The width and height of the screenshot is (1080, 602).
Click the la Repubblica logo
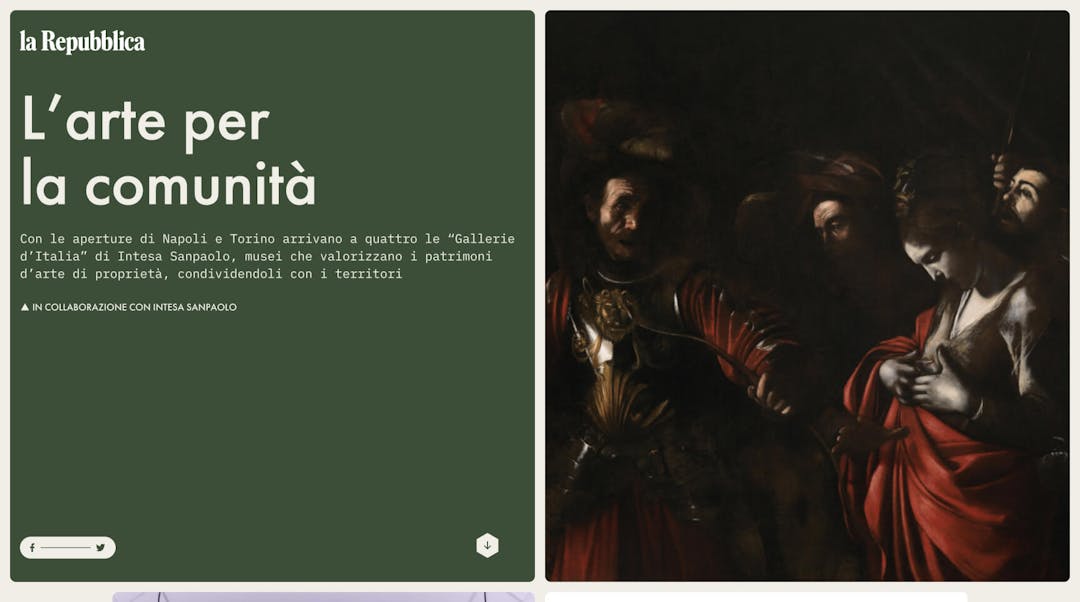(x=82, y=41)
